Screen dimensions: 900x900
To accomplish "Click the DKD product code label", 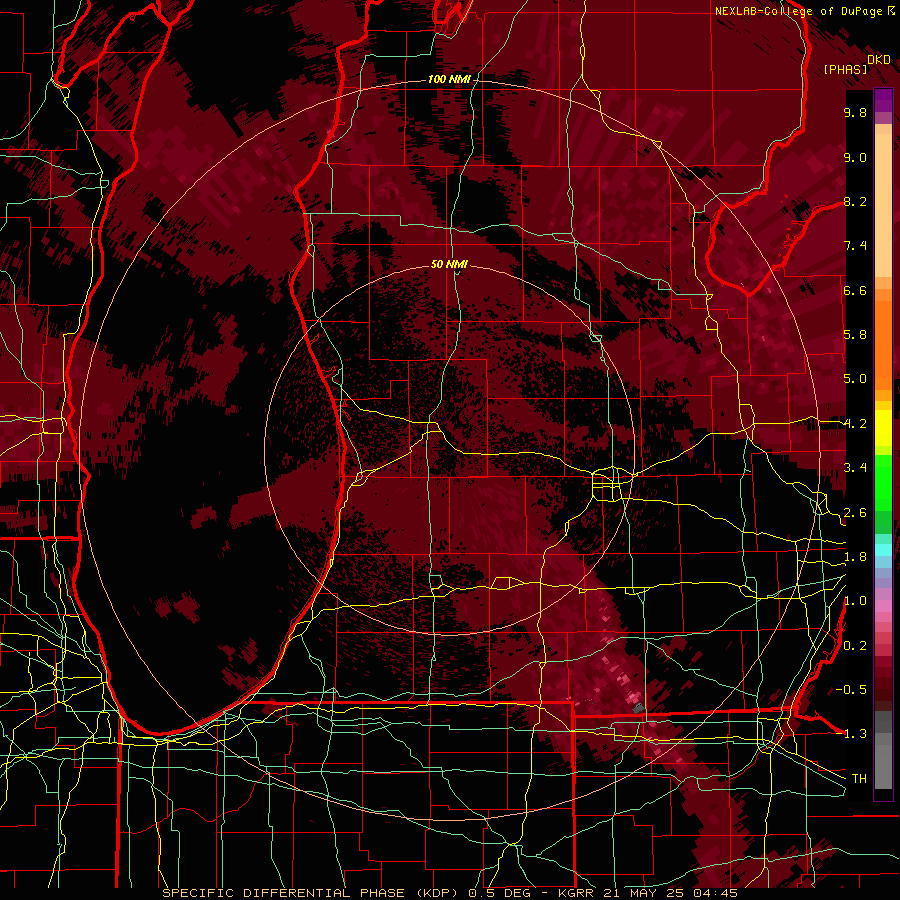I will pyautogui.click(x=879, y=60).
